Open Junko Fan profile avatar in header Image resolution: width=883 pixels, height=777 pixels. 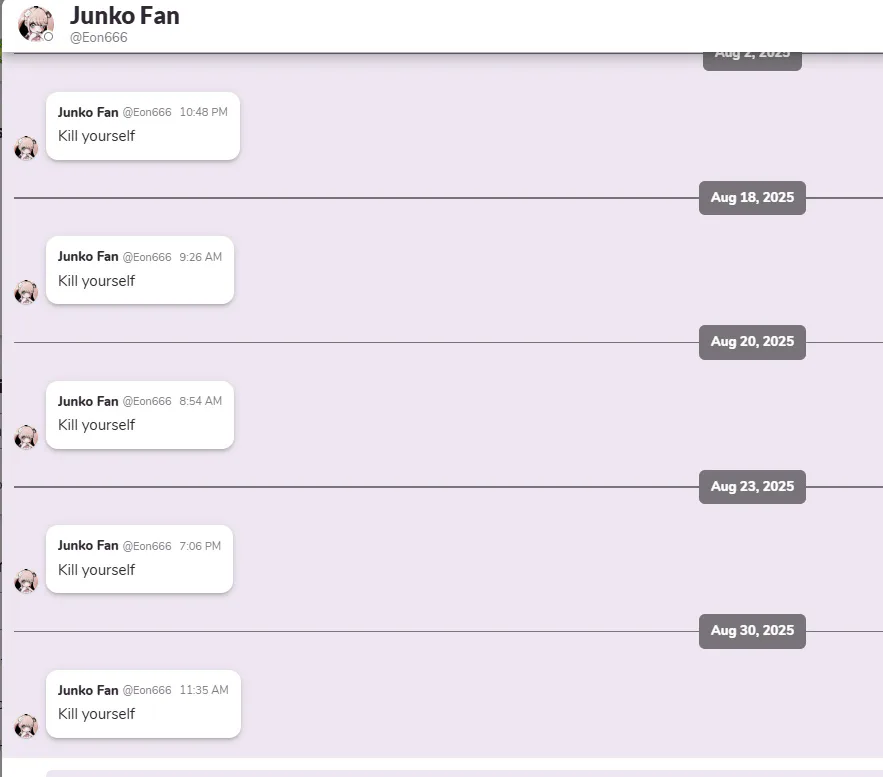click(35, 24)
